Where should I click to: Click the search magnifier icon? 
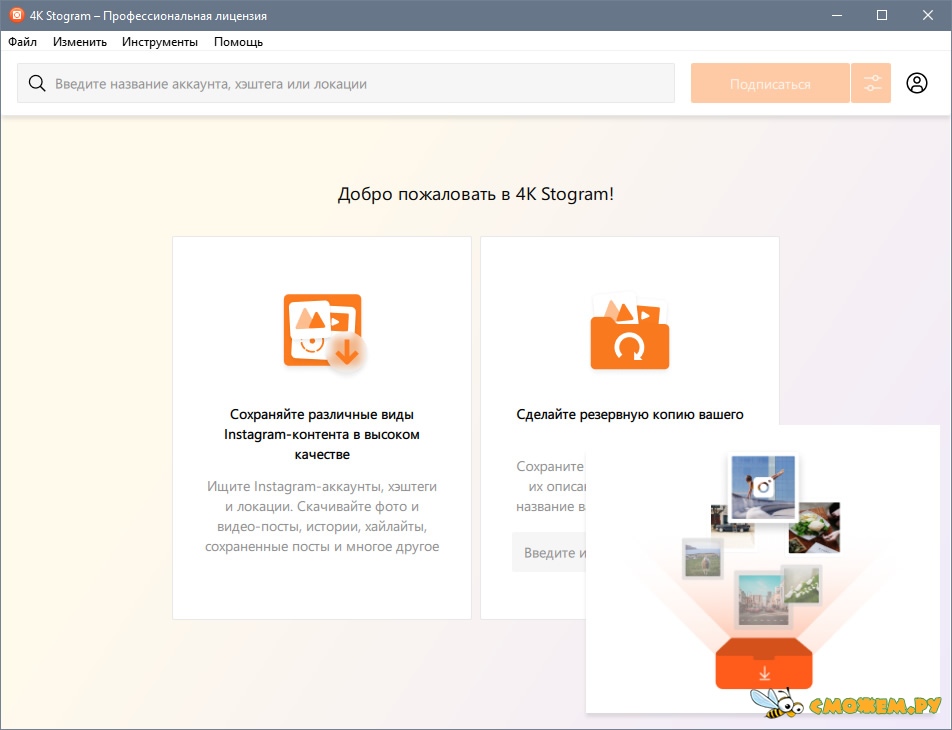[37, 83]
